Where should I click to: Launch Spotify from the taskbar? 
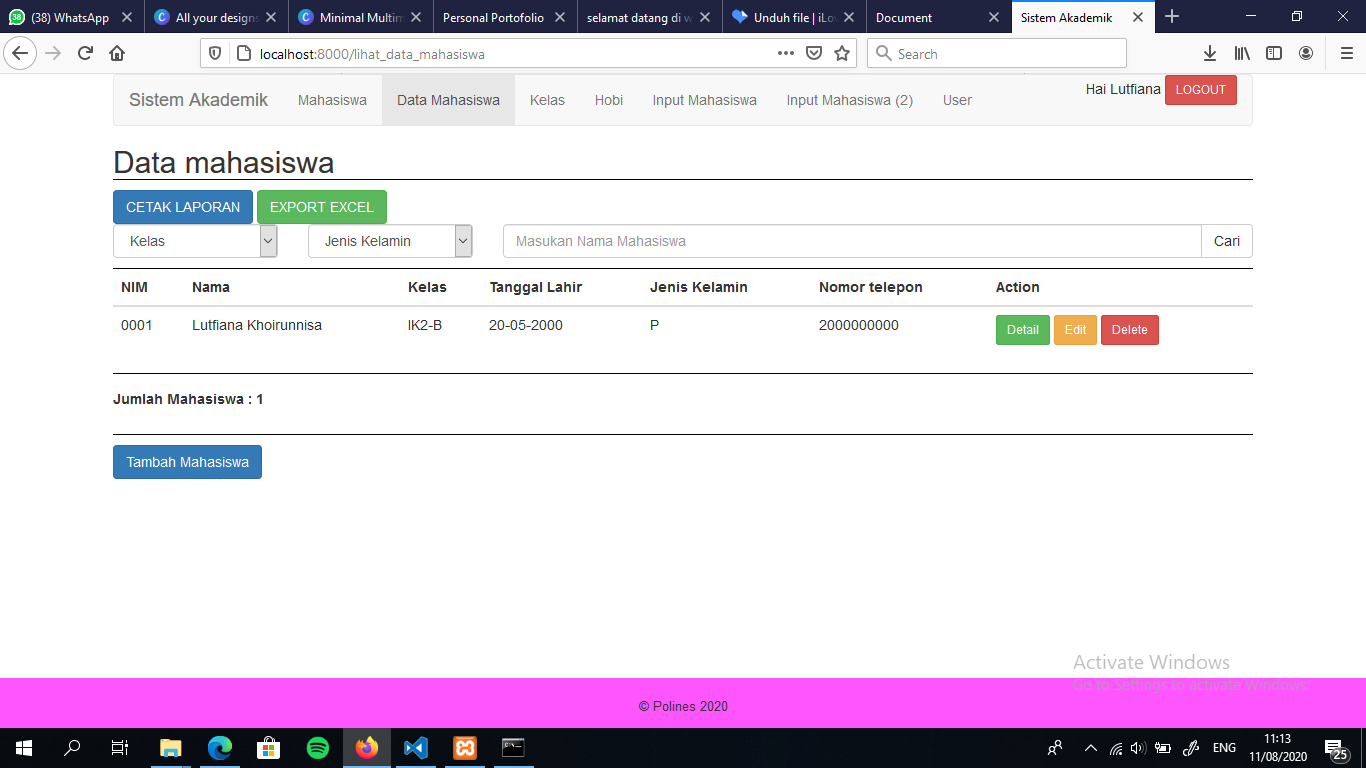(318, 748)
